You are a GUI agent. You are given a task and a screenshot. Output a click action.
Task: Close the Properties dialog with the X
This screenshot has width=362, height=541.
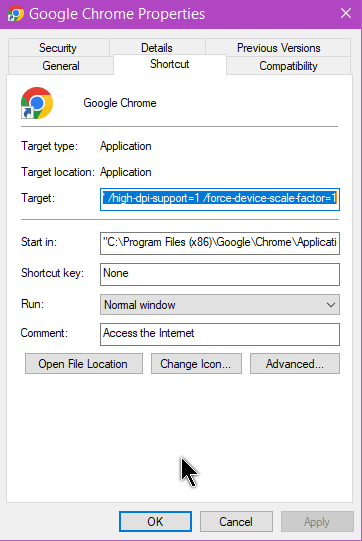point(346,13)
